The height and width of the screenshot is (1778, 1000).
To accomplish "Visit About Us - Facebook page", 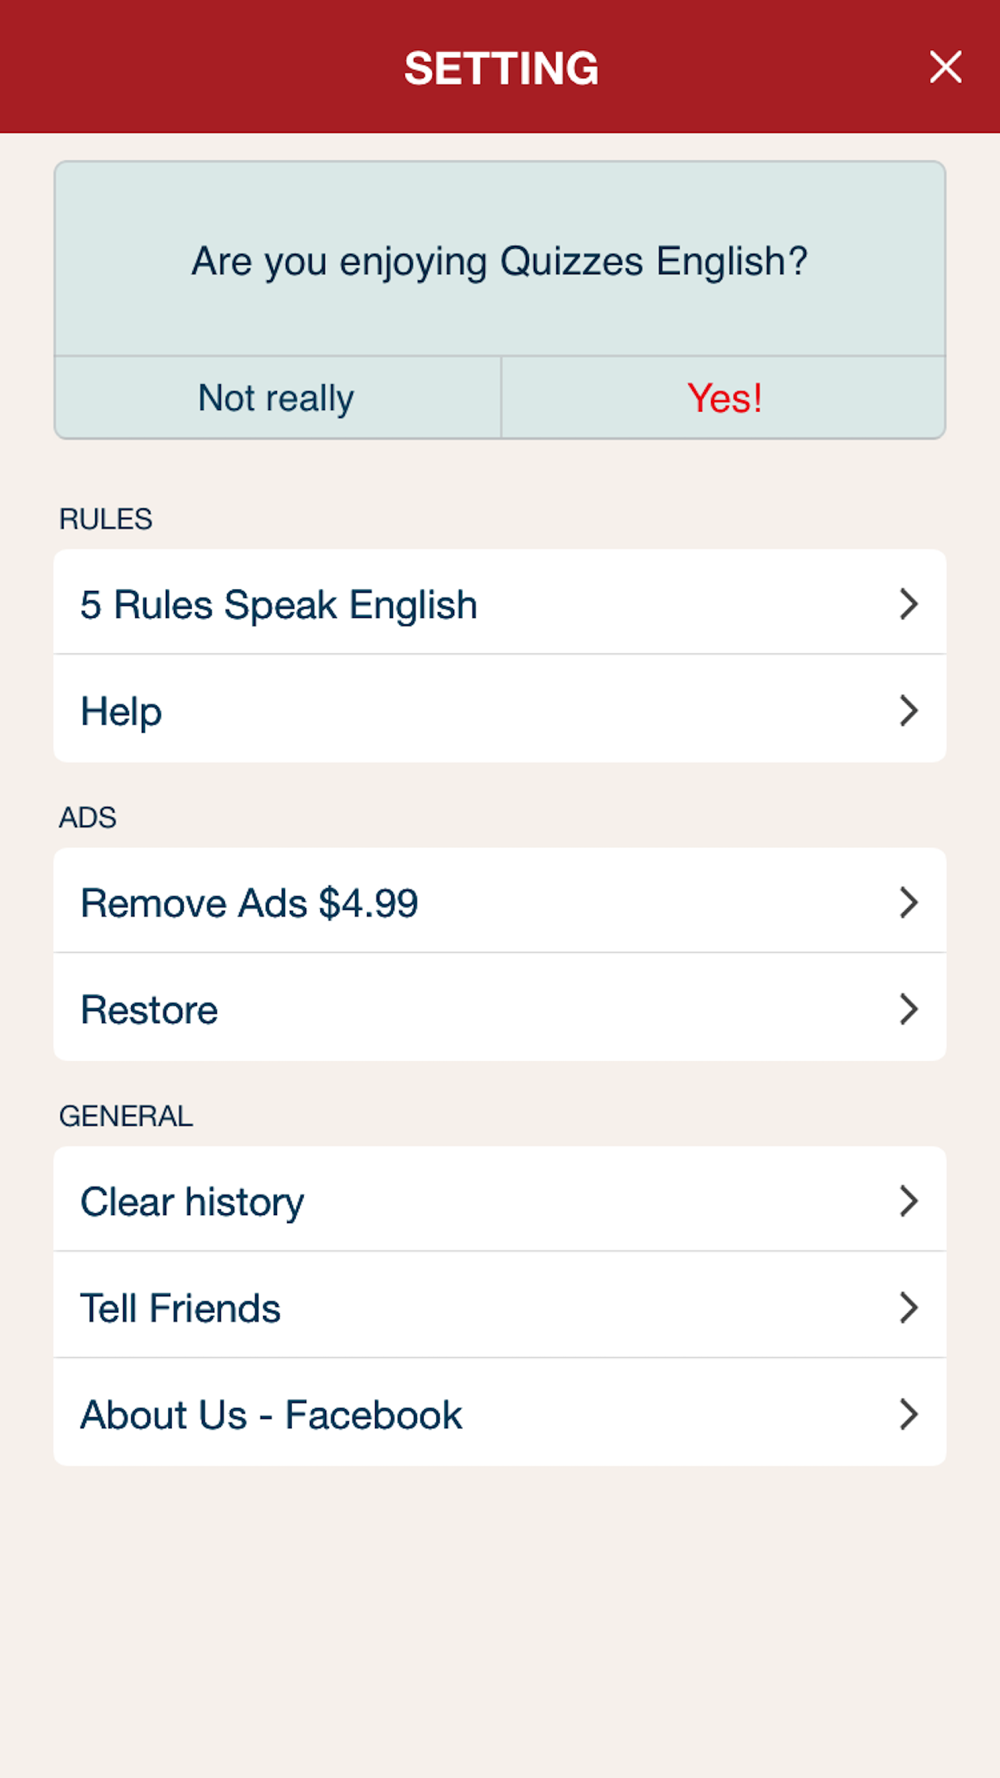I will [x=500, y=1412].
